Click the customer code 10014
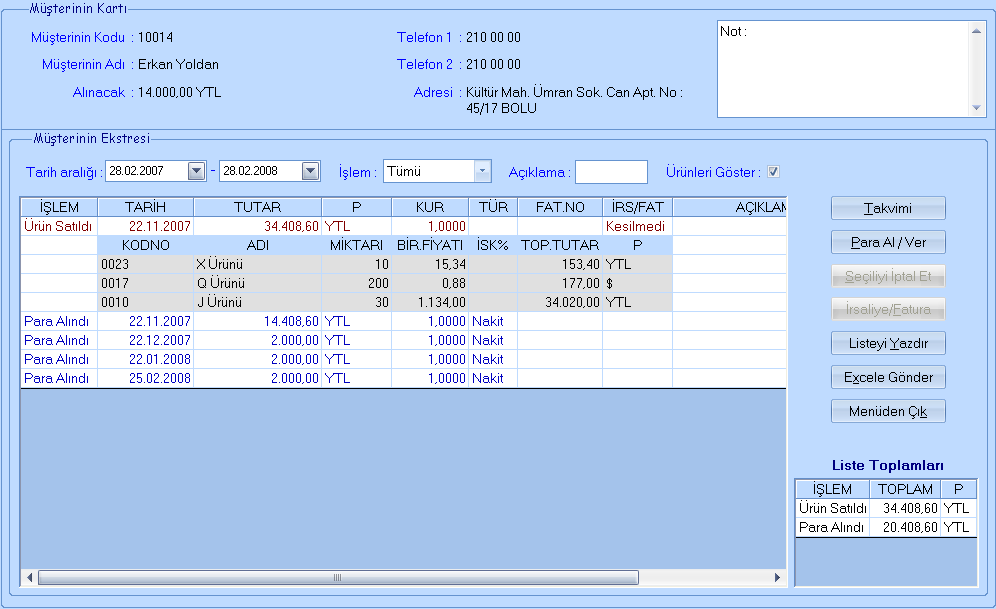Screen dimensions: 996x609 click(156, 37)
